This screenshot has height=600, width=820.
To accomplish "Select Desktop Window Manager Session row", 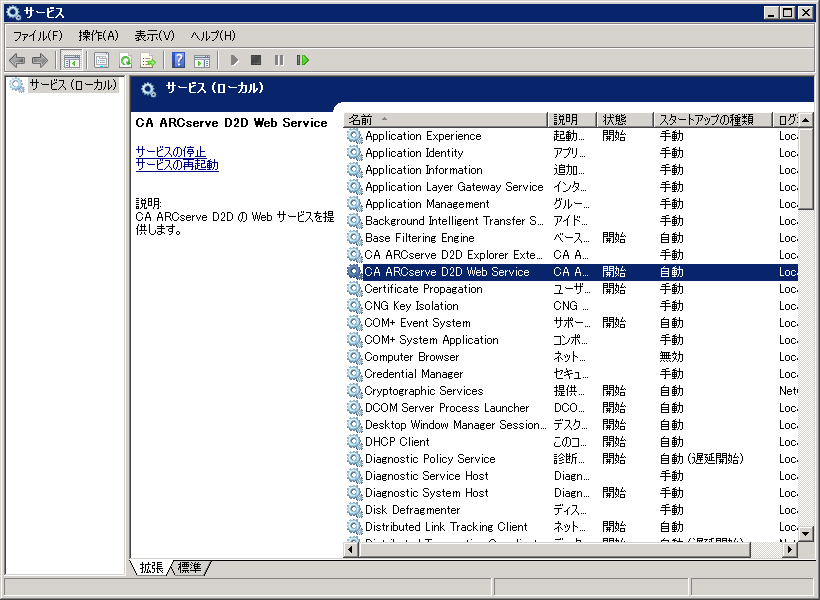I will [x=571, y=425].
